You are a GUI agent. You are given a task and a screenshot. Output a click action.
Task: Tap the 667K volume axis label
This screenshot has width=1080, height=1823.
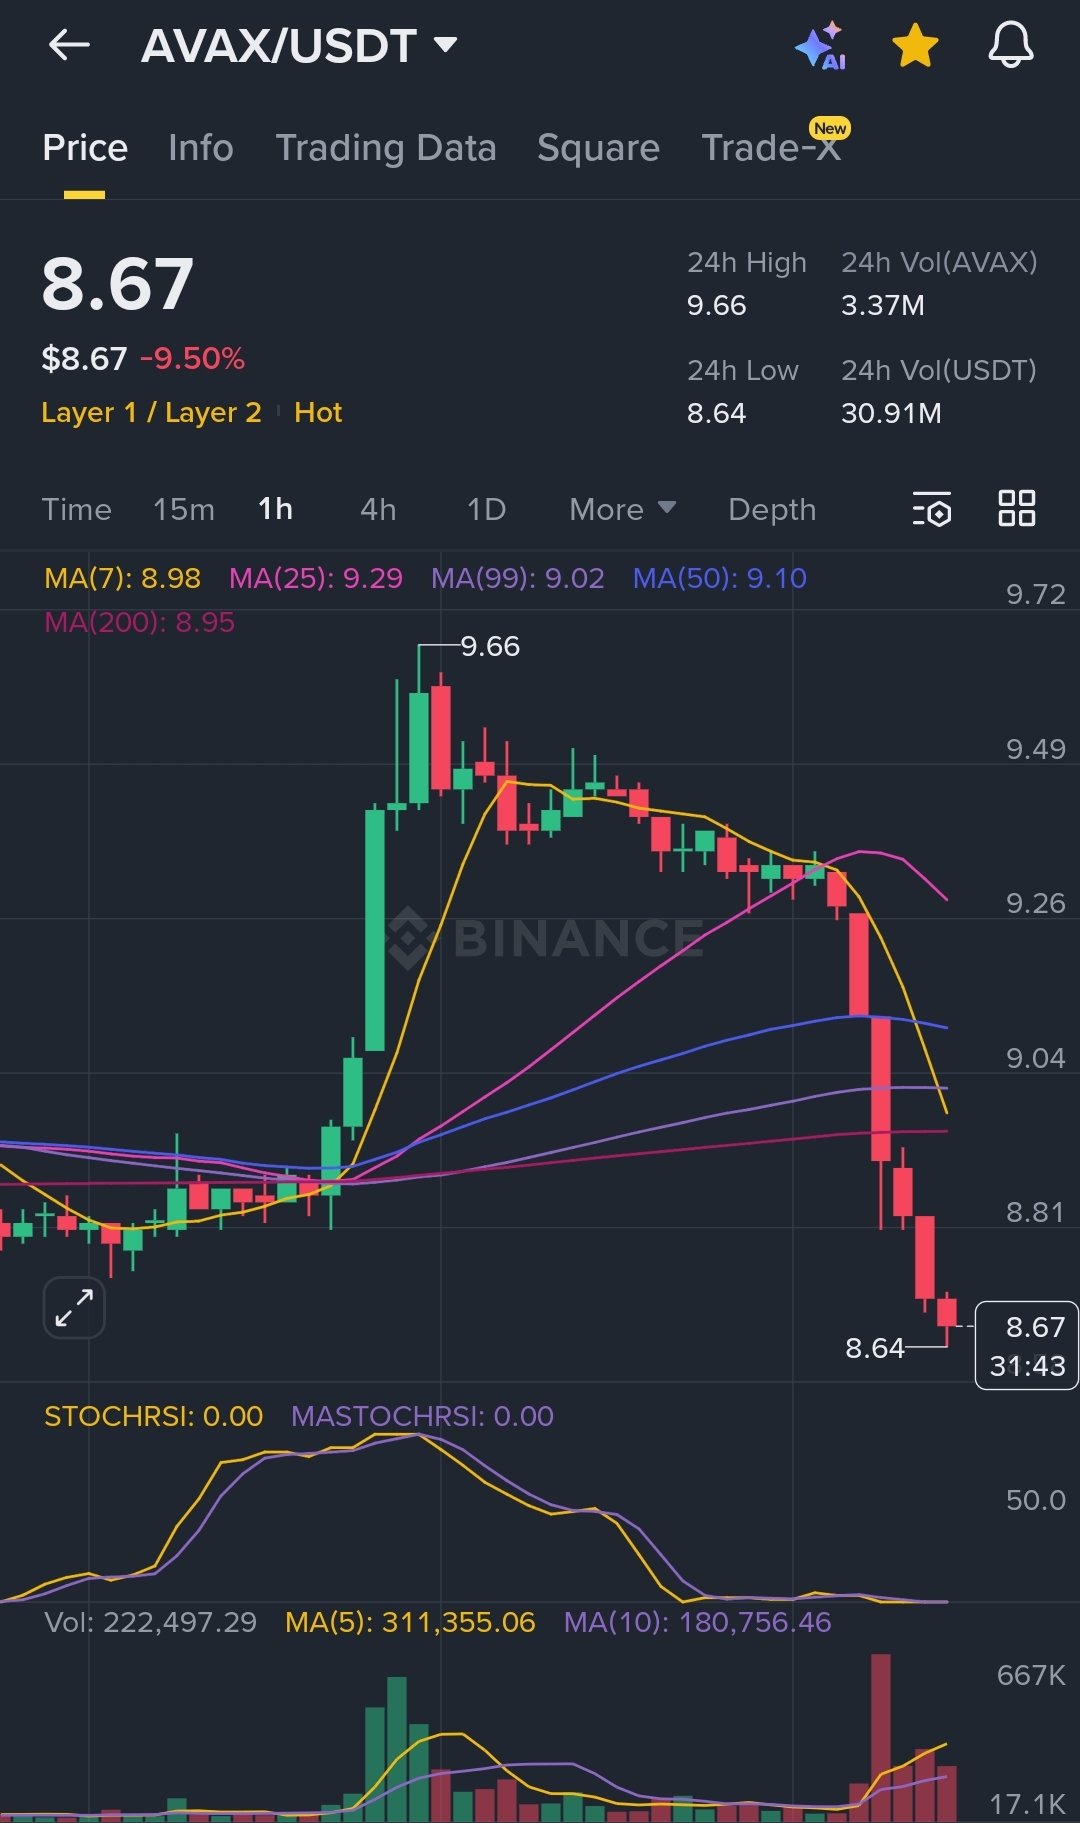[1031, 1675]
